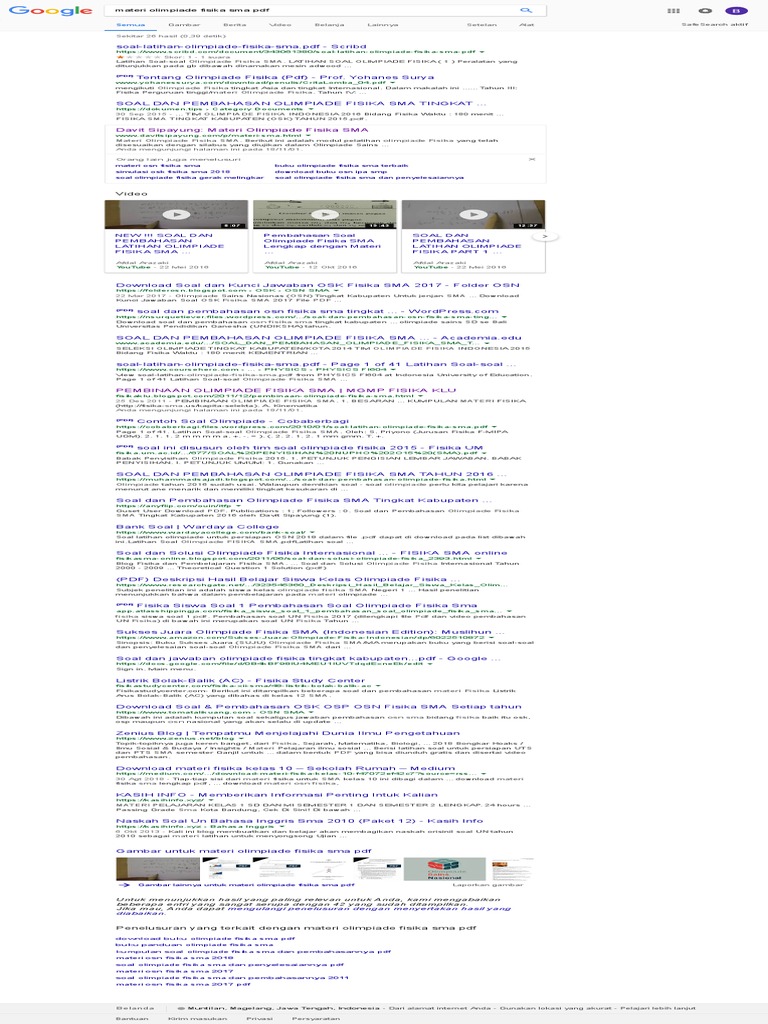Open 'Sukses Juara Olimpiade Fisika SMA (Indonesian Edition)' result
The width and height of the screenshot is (768, 1024).
tap(310, 632)
